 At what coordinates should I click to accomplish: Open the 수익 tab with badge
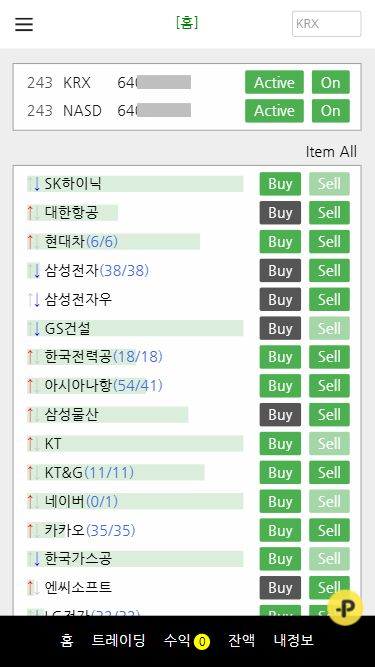click(187, 640)
